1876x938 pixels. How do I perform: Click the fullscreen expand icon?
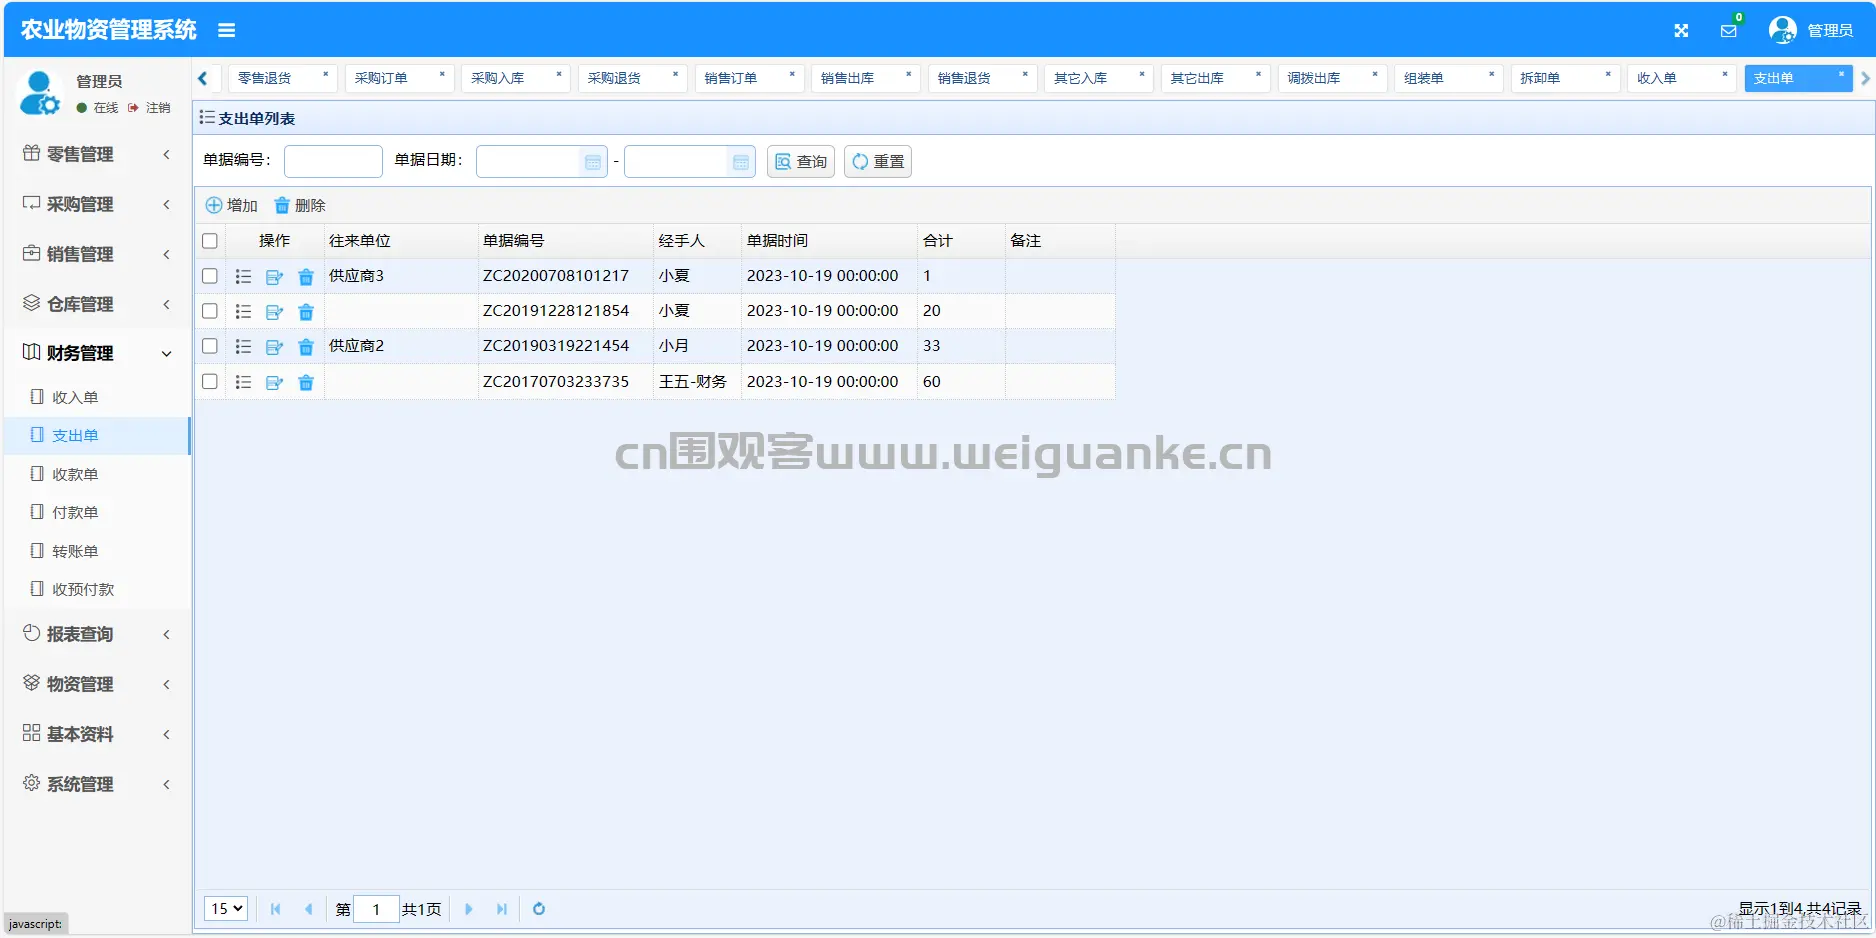(1681, 31)
